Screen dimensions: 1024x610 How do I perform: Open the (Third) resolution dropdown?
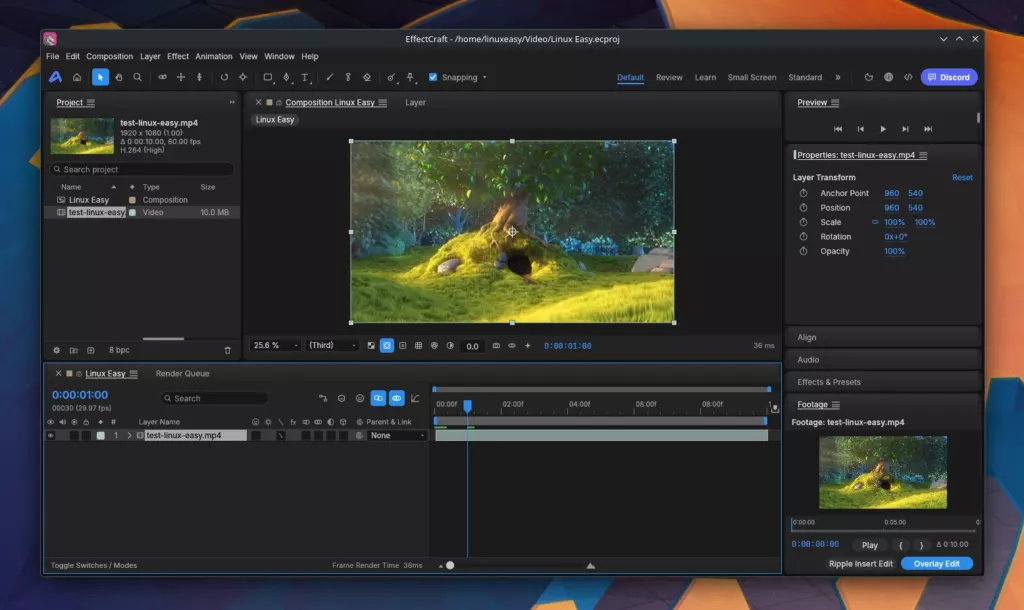tap(332, 345)
